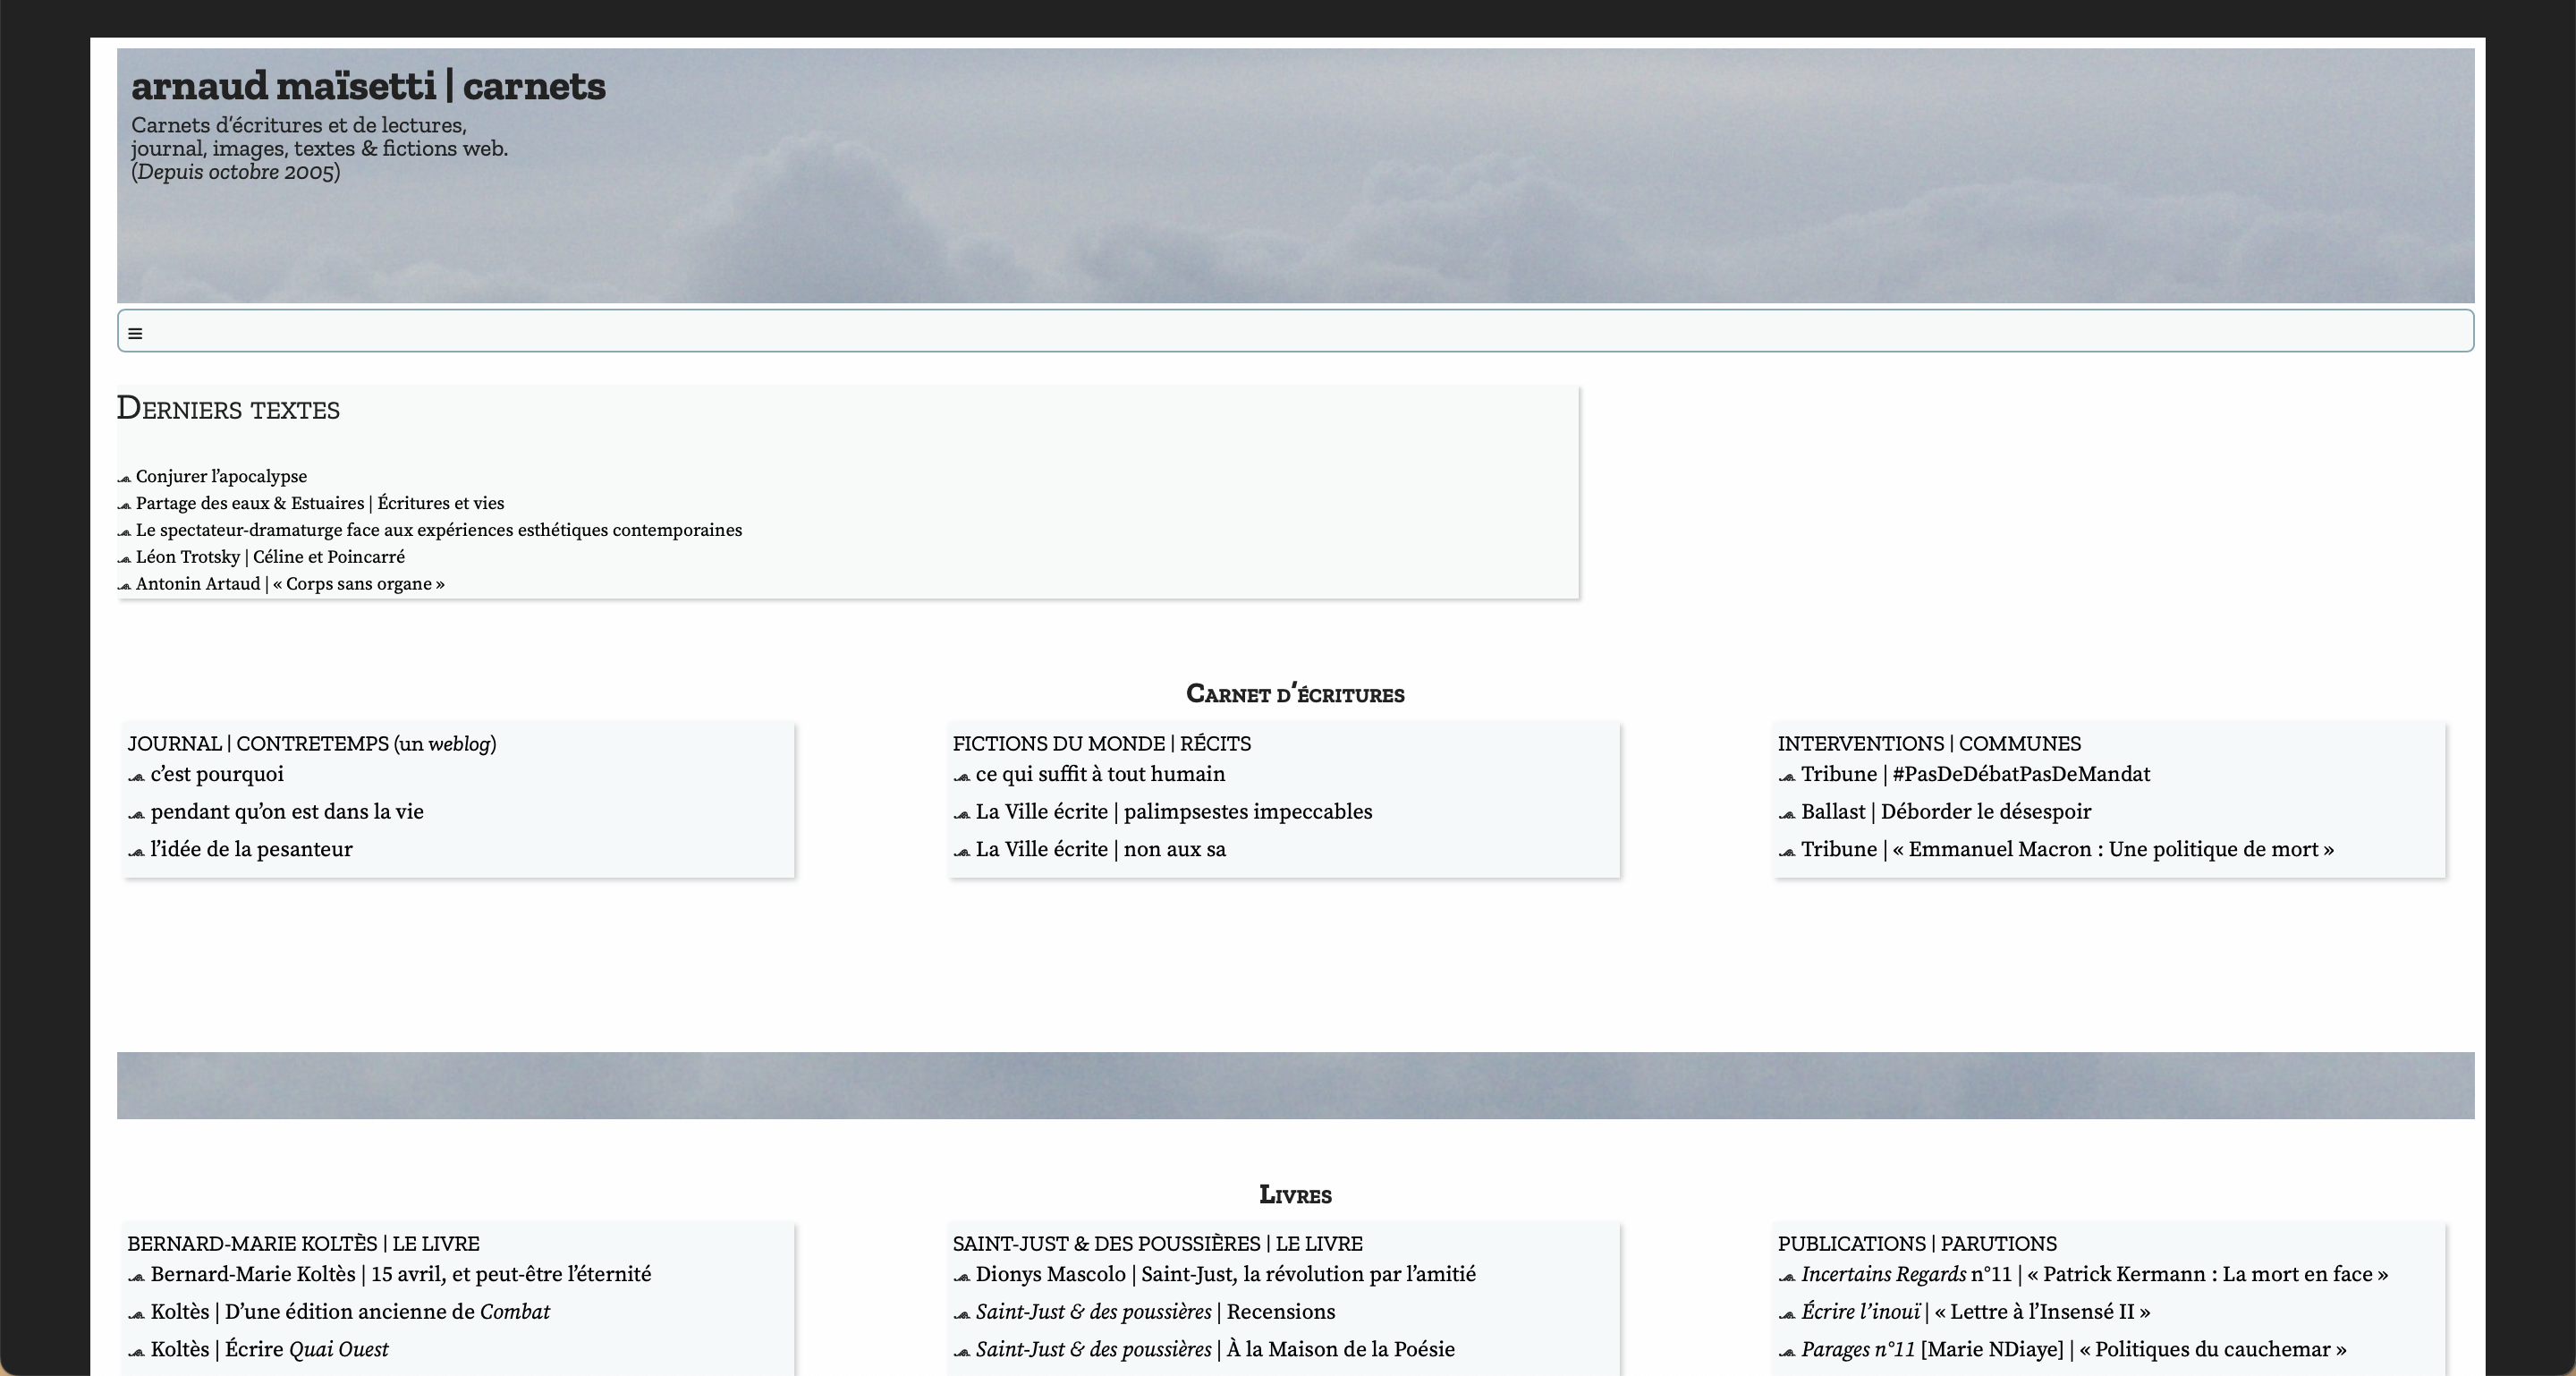Open FICTIONS DU MONDE | RÉCITS section
Screen dimensions: 2576x1376
[1101, 744]
